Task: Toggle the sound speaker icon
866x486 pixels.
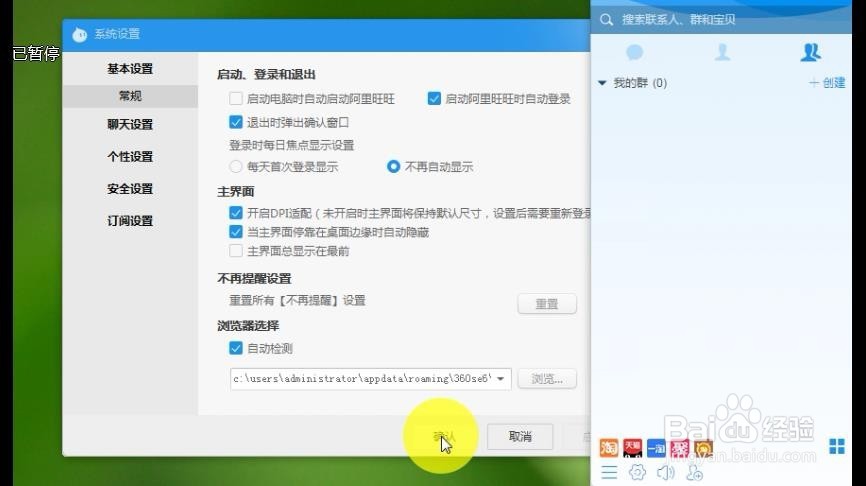Action: [666, 472]
